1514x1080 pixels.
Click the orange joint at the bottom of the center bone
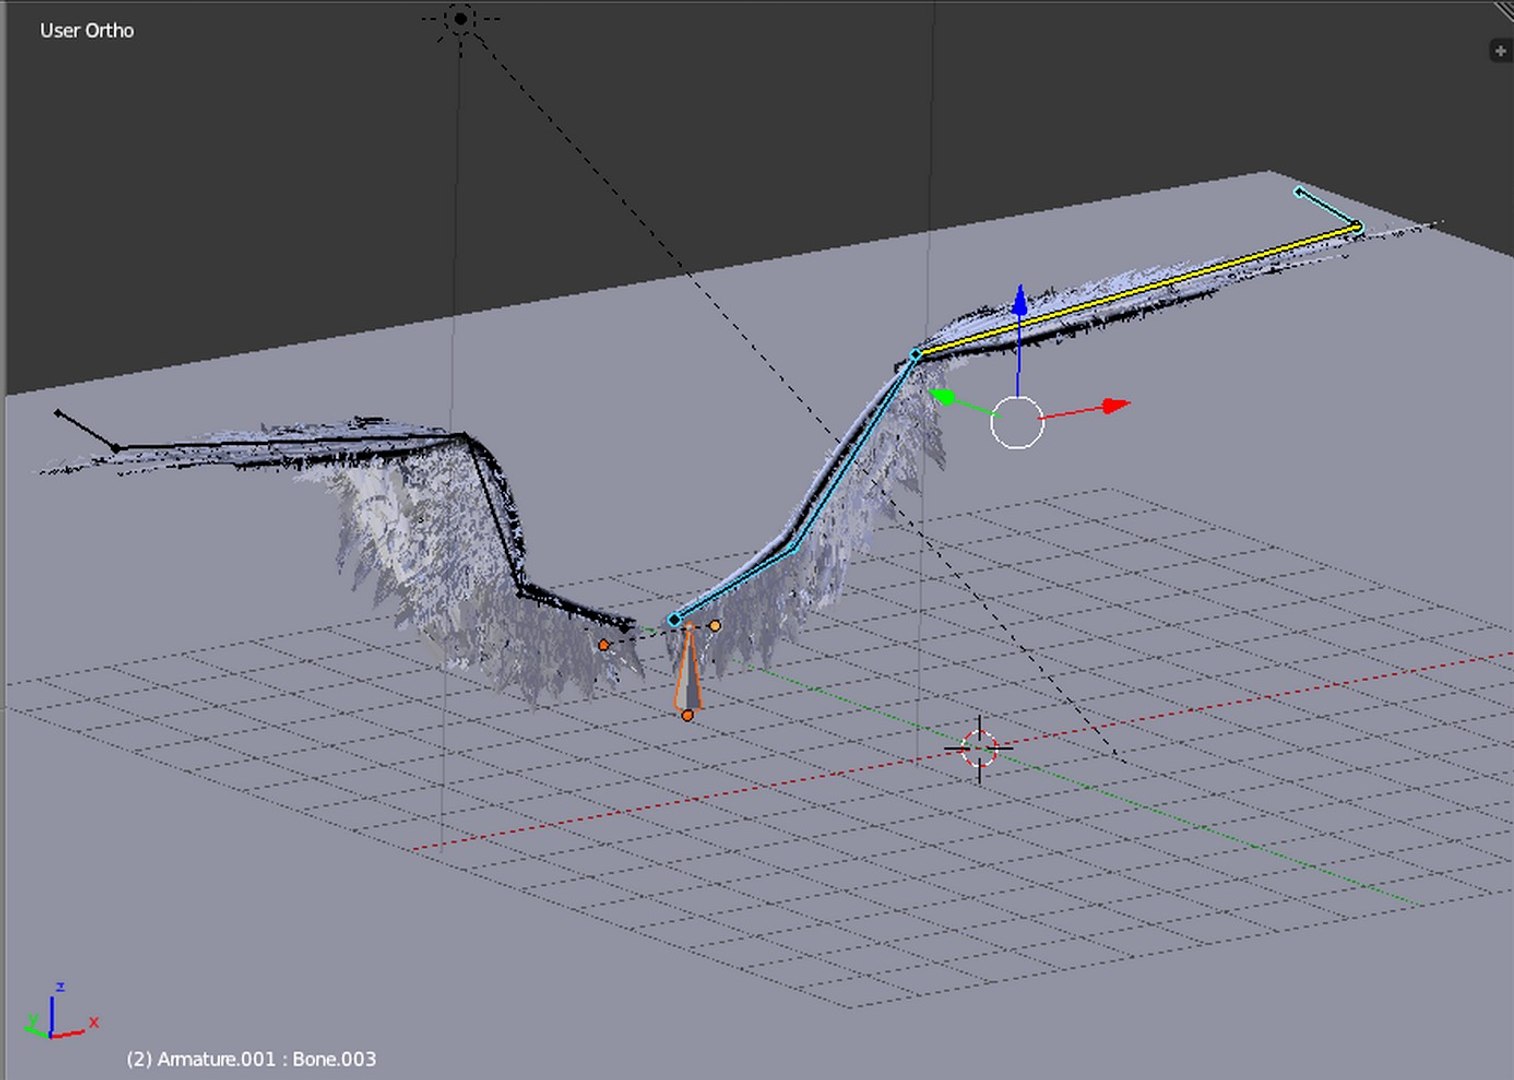click(687, 715)
